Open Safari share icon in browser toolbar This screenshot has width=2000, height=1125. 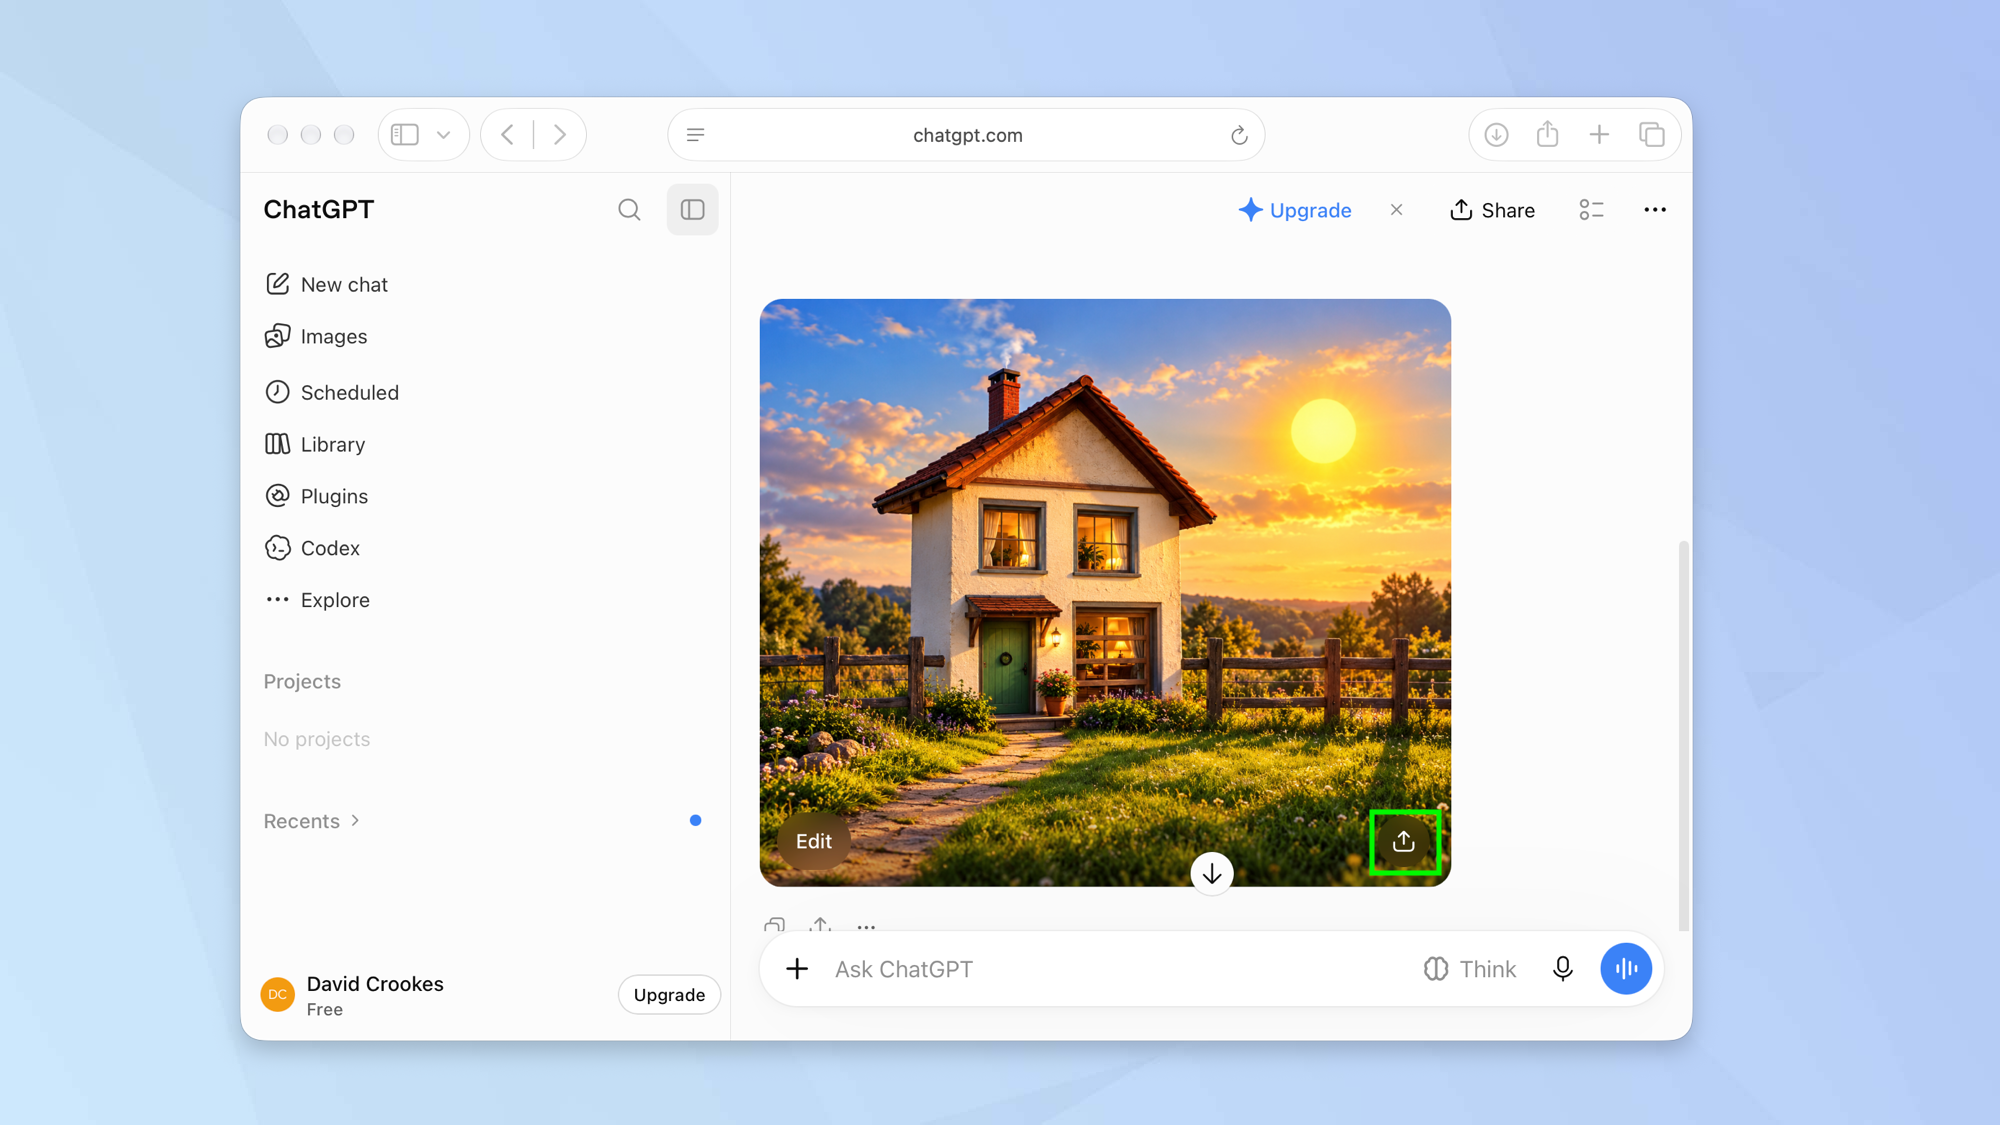[x=1547, y=133]
